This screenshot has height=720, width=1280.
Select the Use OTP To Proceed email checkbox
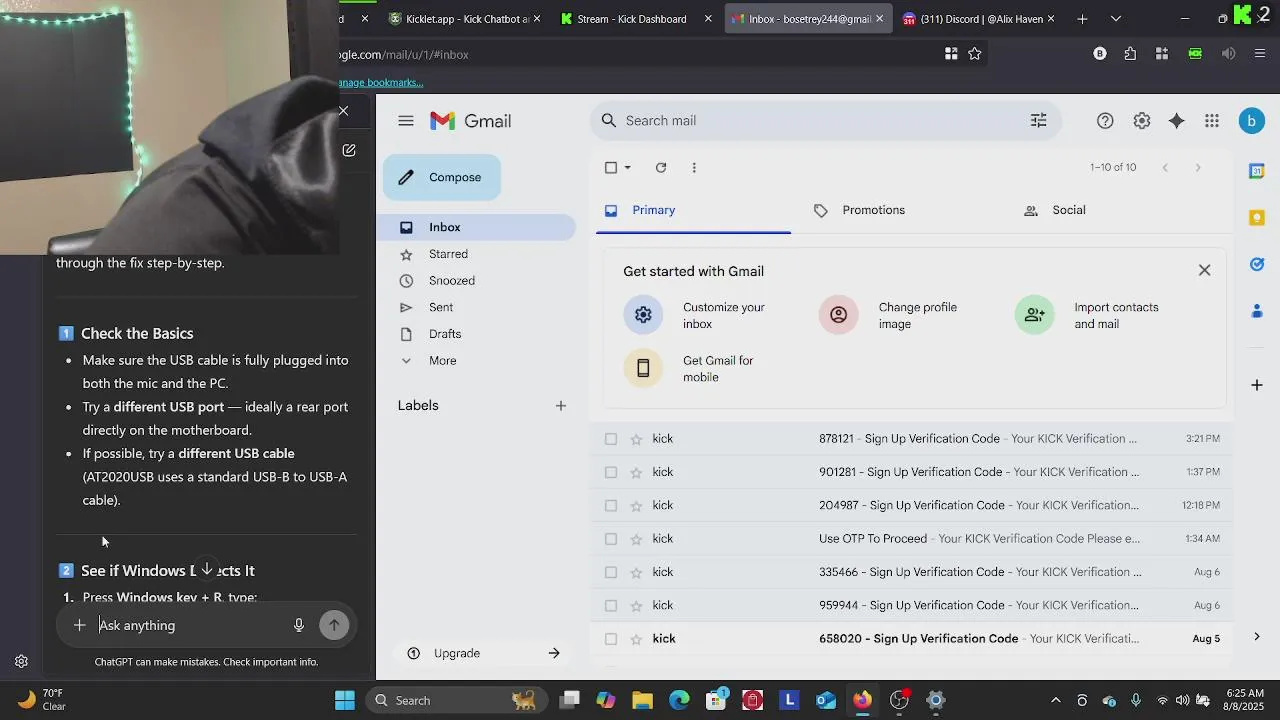tap(611, 539)
